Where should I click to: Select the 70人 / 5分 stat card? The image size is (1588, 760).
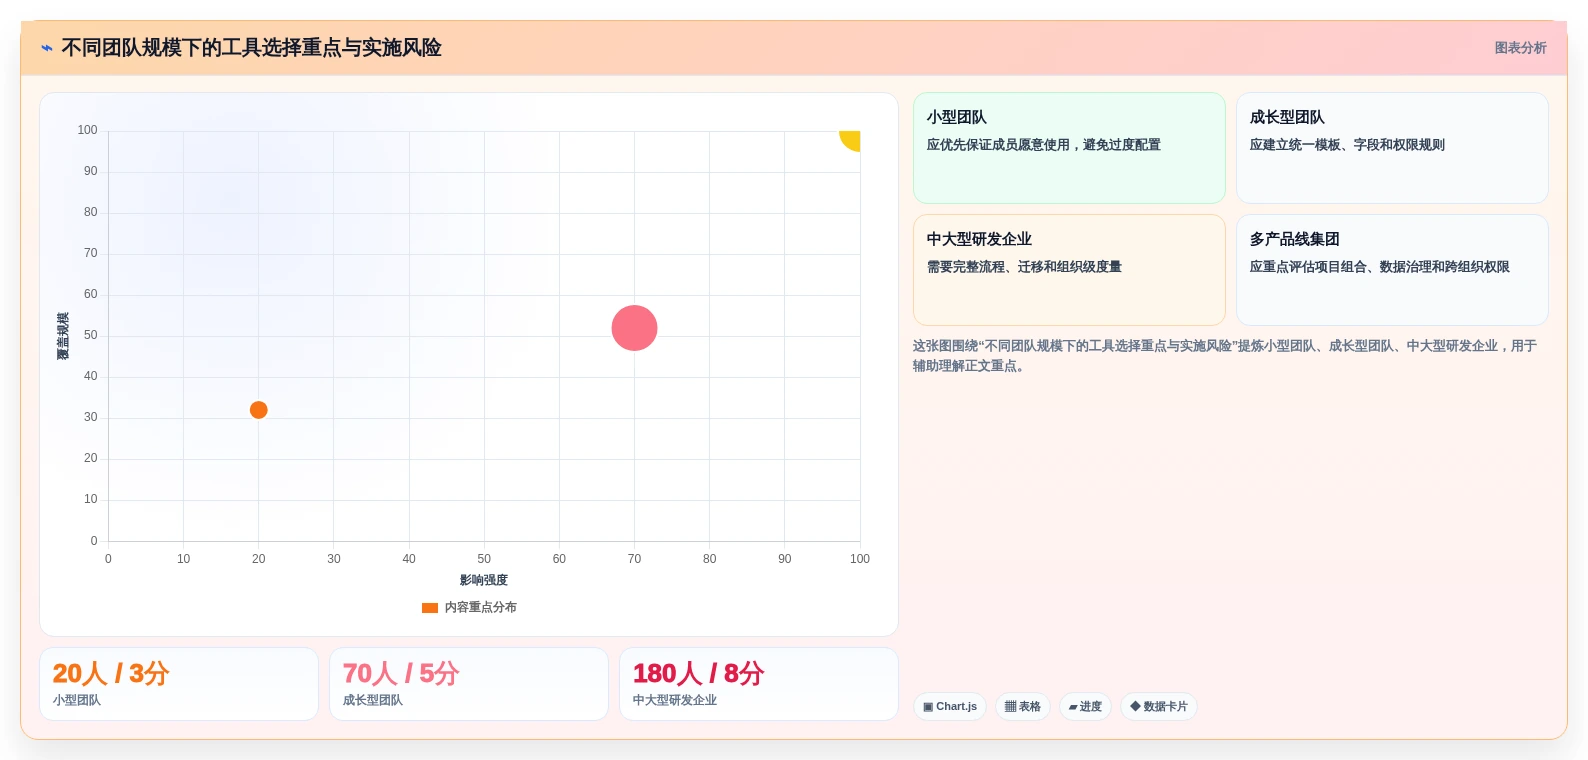pos(469,684)
